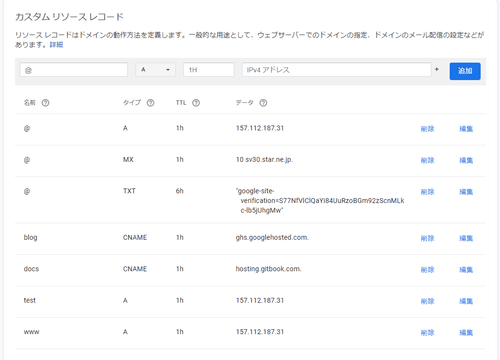This screenshot has height=360, width=500.
Task: Edit the TXT google-site-verification record
Action: coord(466,192)
